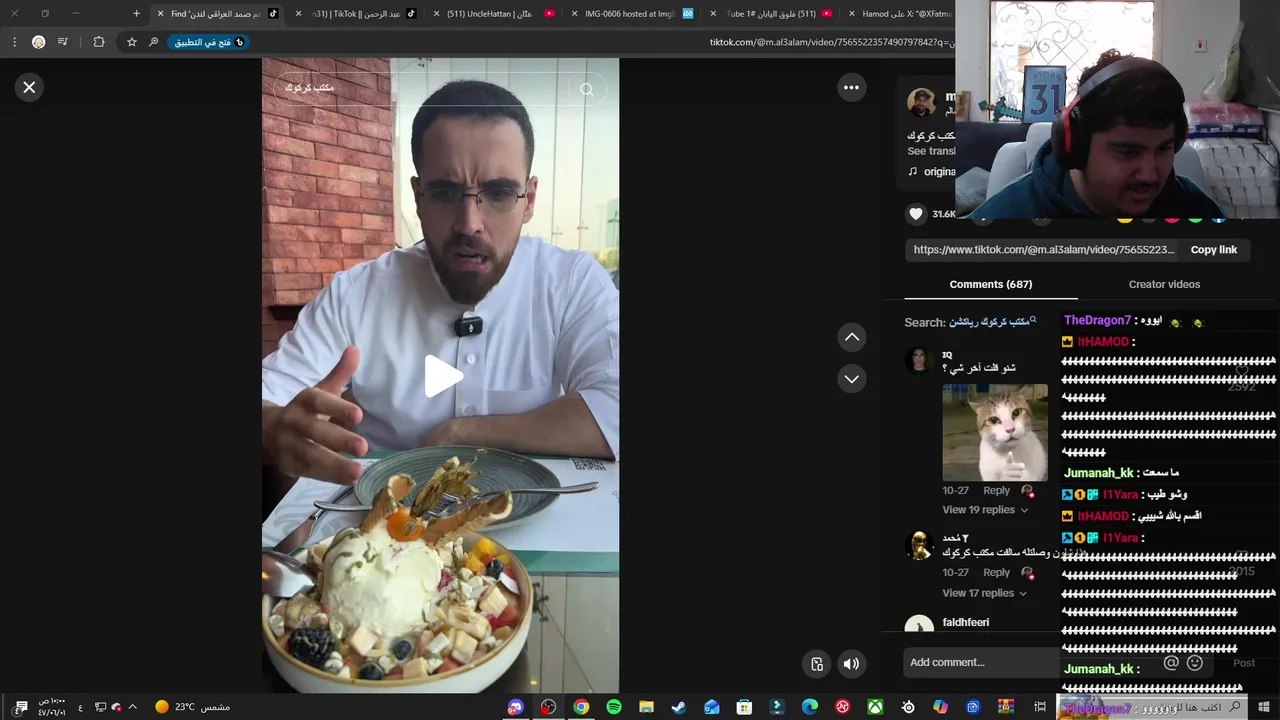Click See translation under the caption
The image size is (1280, 720).
(x=931, y=151)
